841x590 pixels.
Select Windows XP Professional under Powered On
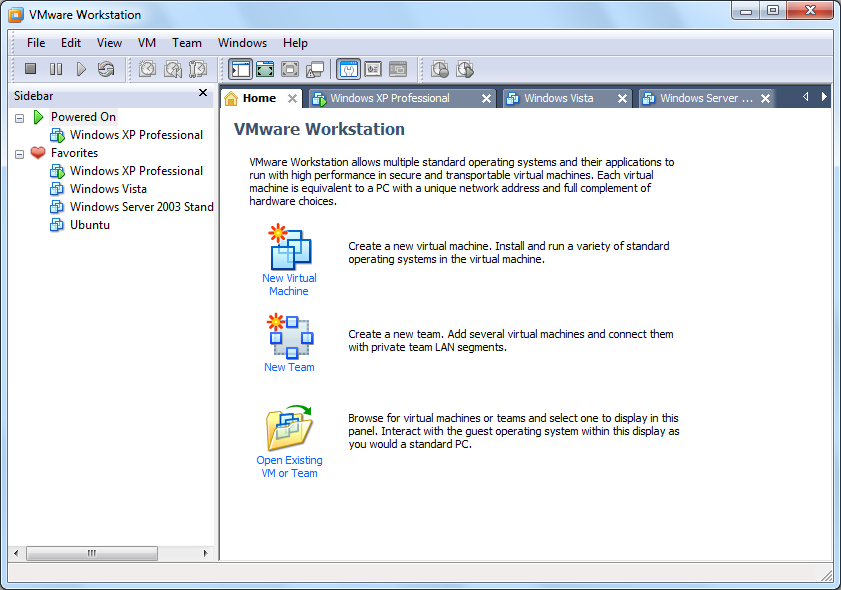(136, 135)
